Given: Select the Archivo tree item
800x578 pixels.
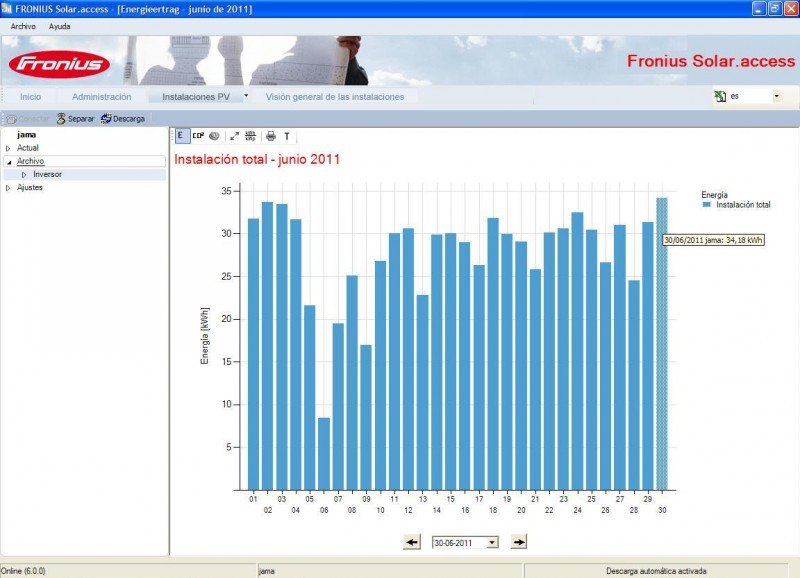Looking at the screenshot, I should point(31,161).
